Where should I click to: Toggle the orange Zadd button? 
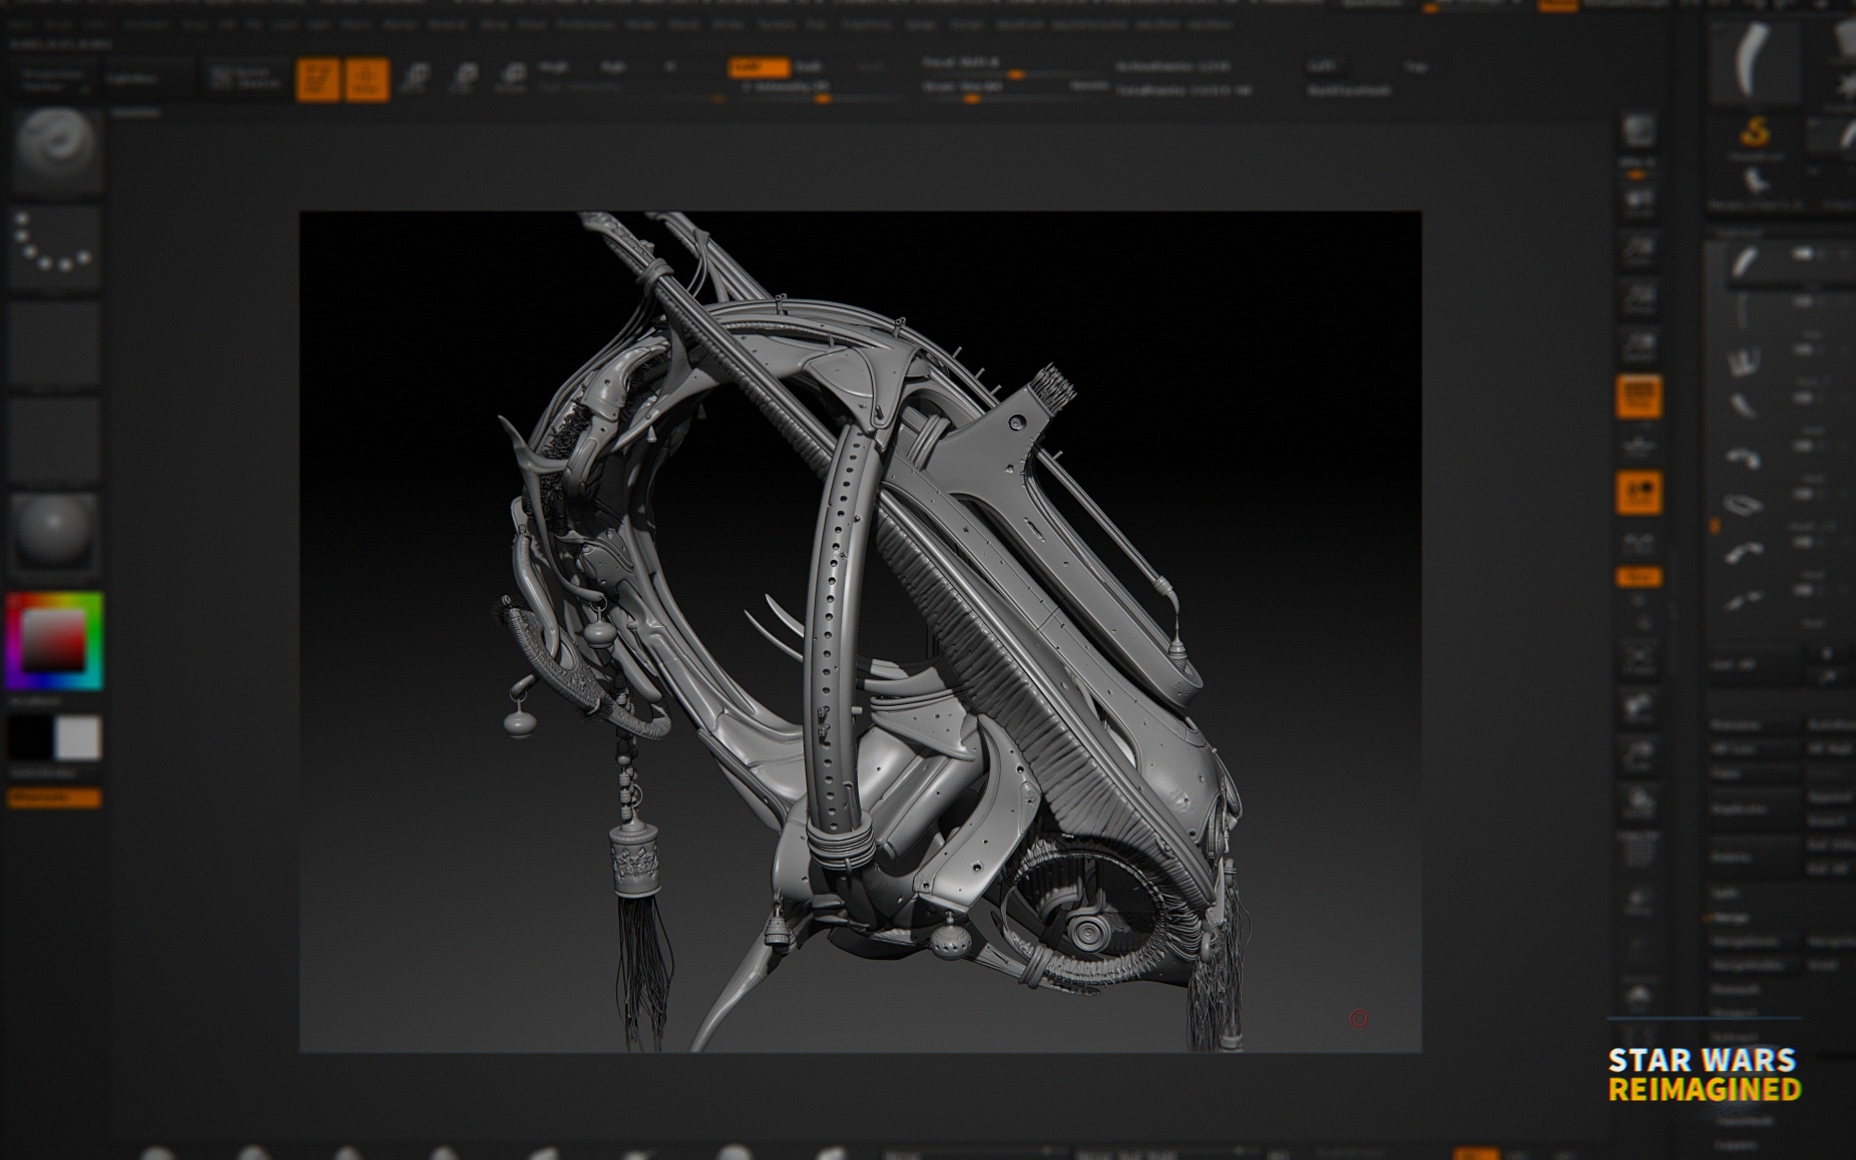tap(758, 67)
